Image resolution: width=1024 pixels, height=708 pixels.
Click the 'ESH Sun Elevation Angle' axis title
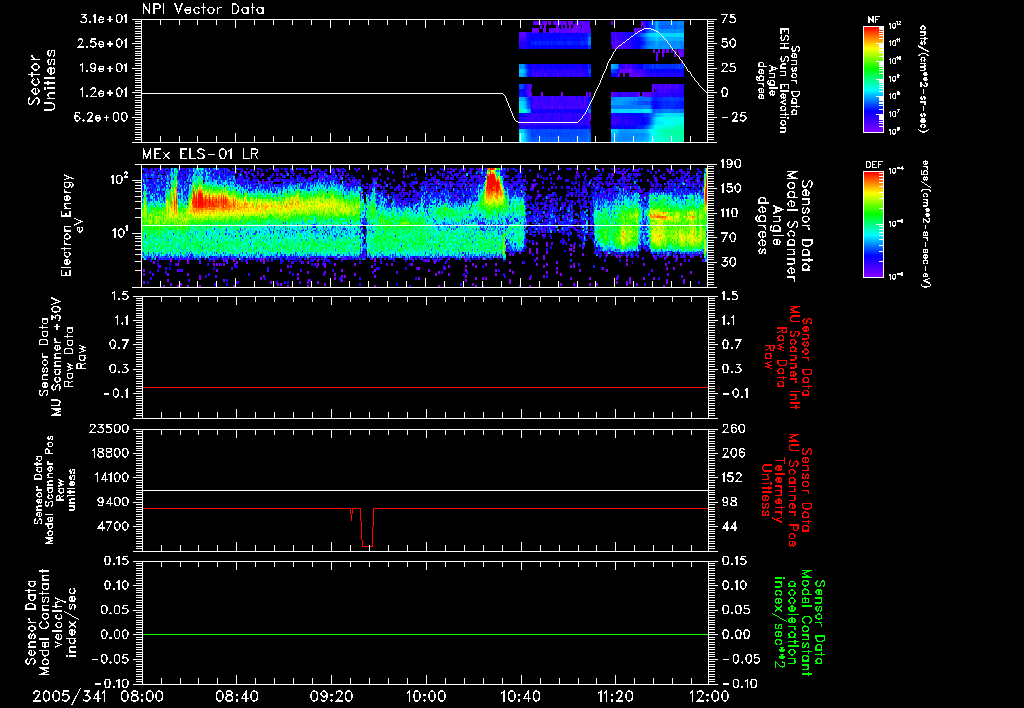click(x=780, y=80)
